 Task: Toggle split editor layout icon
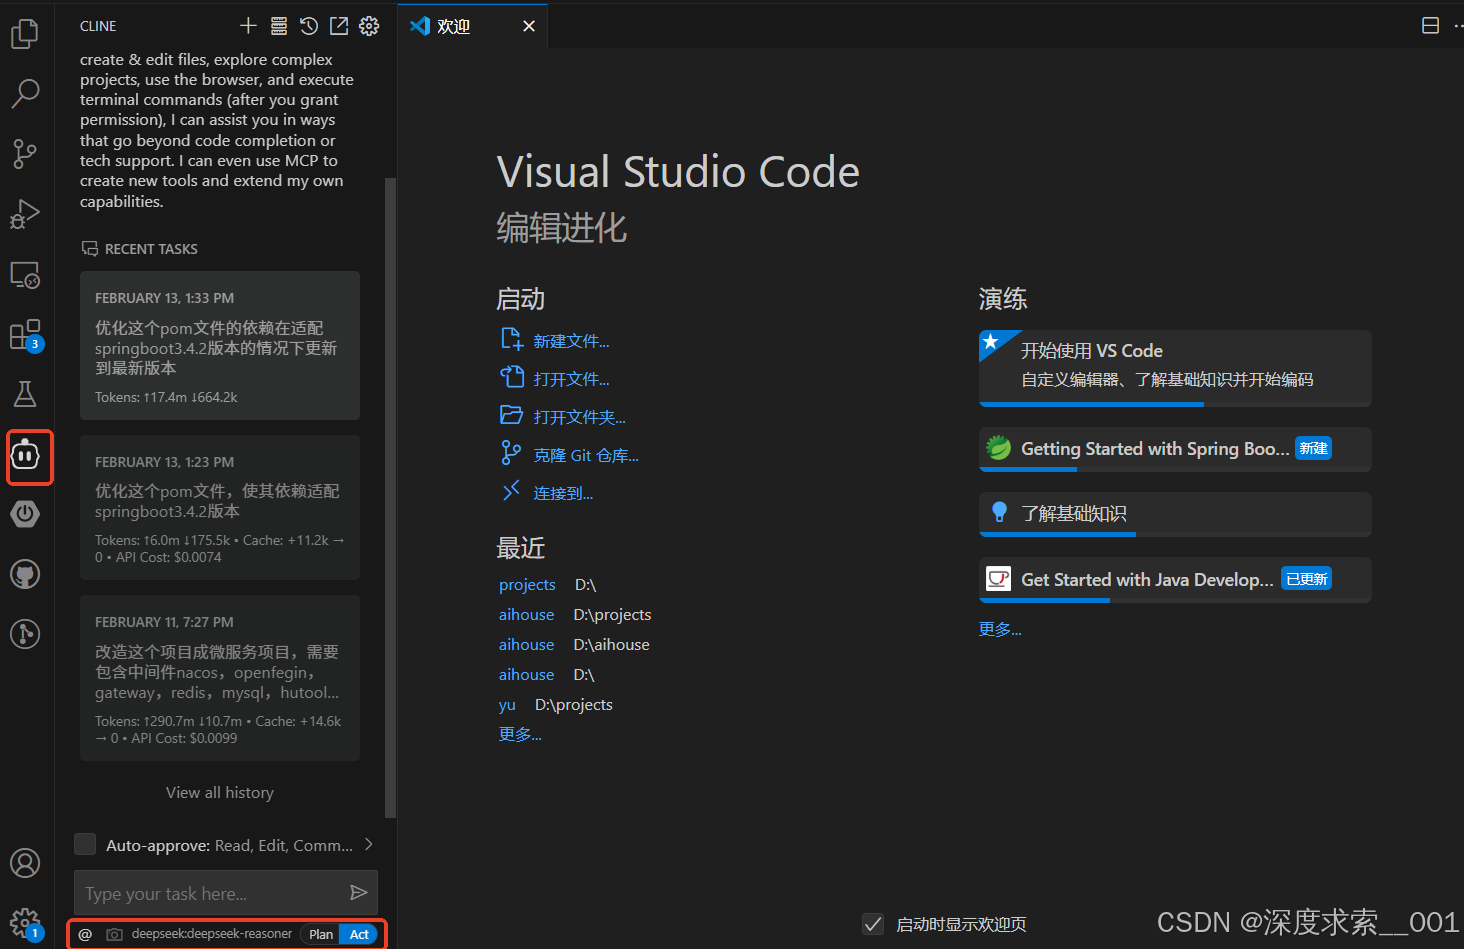tap(1430, 26)
